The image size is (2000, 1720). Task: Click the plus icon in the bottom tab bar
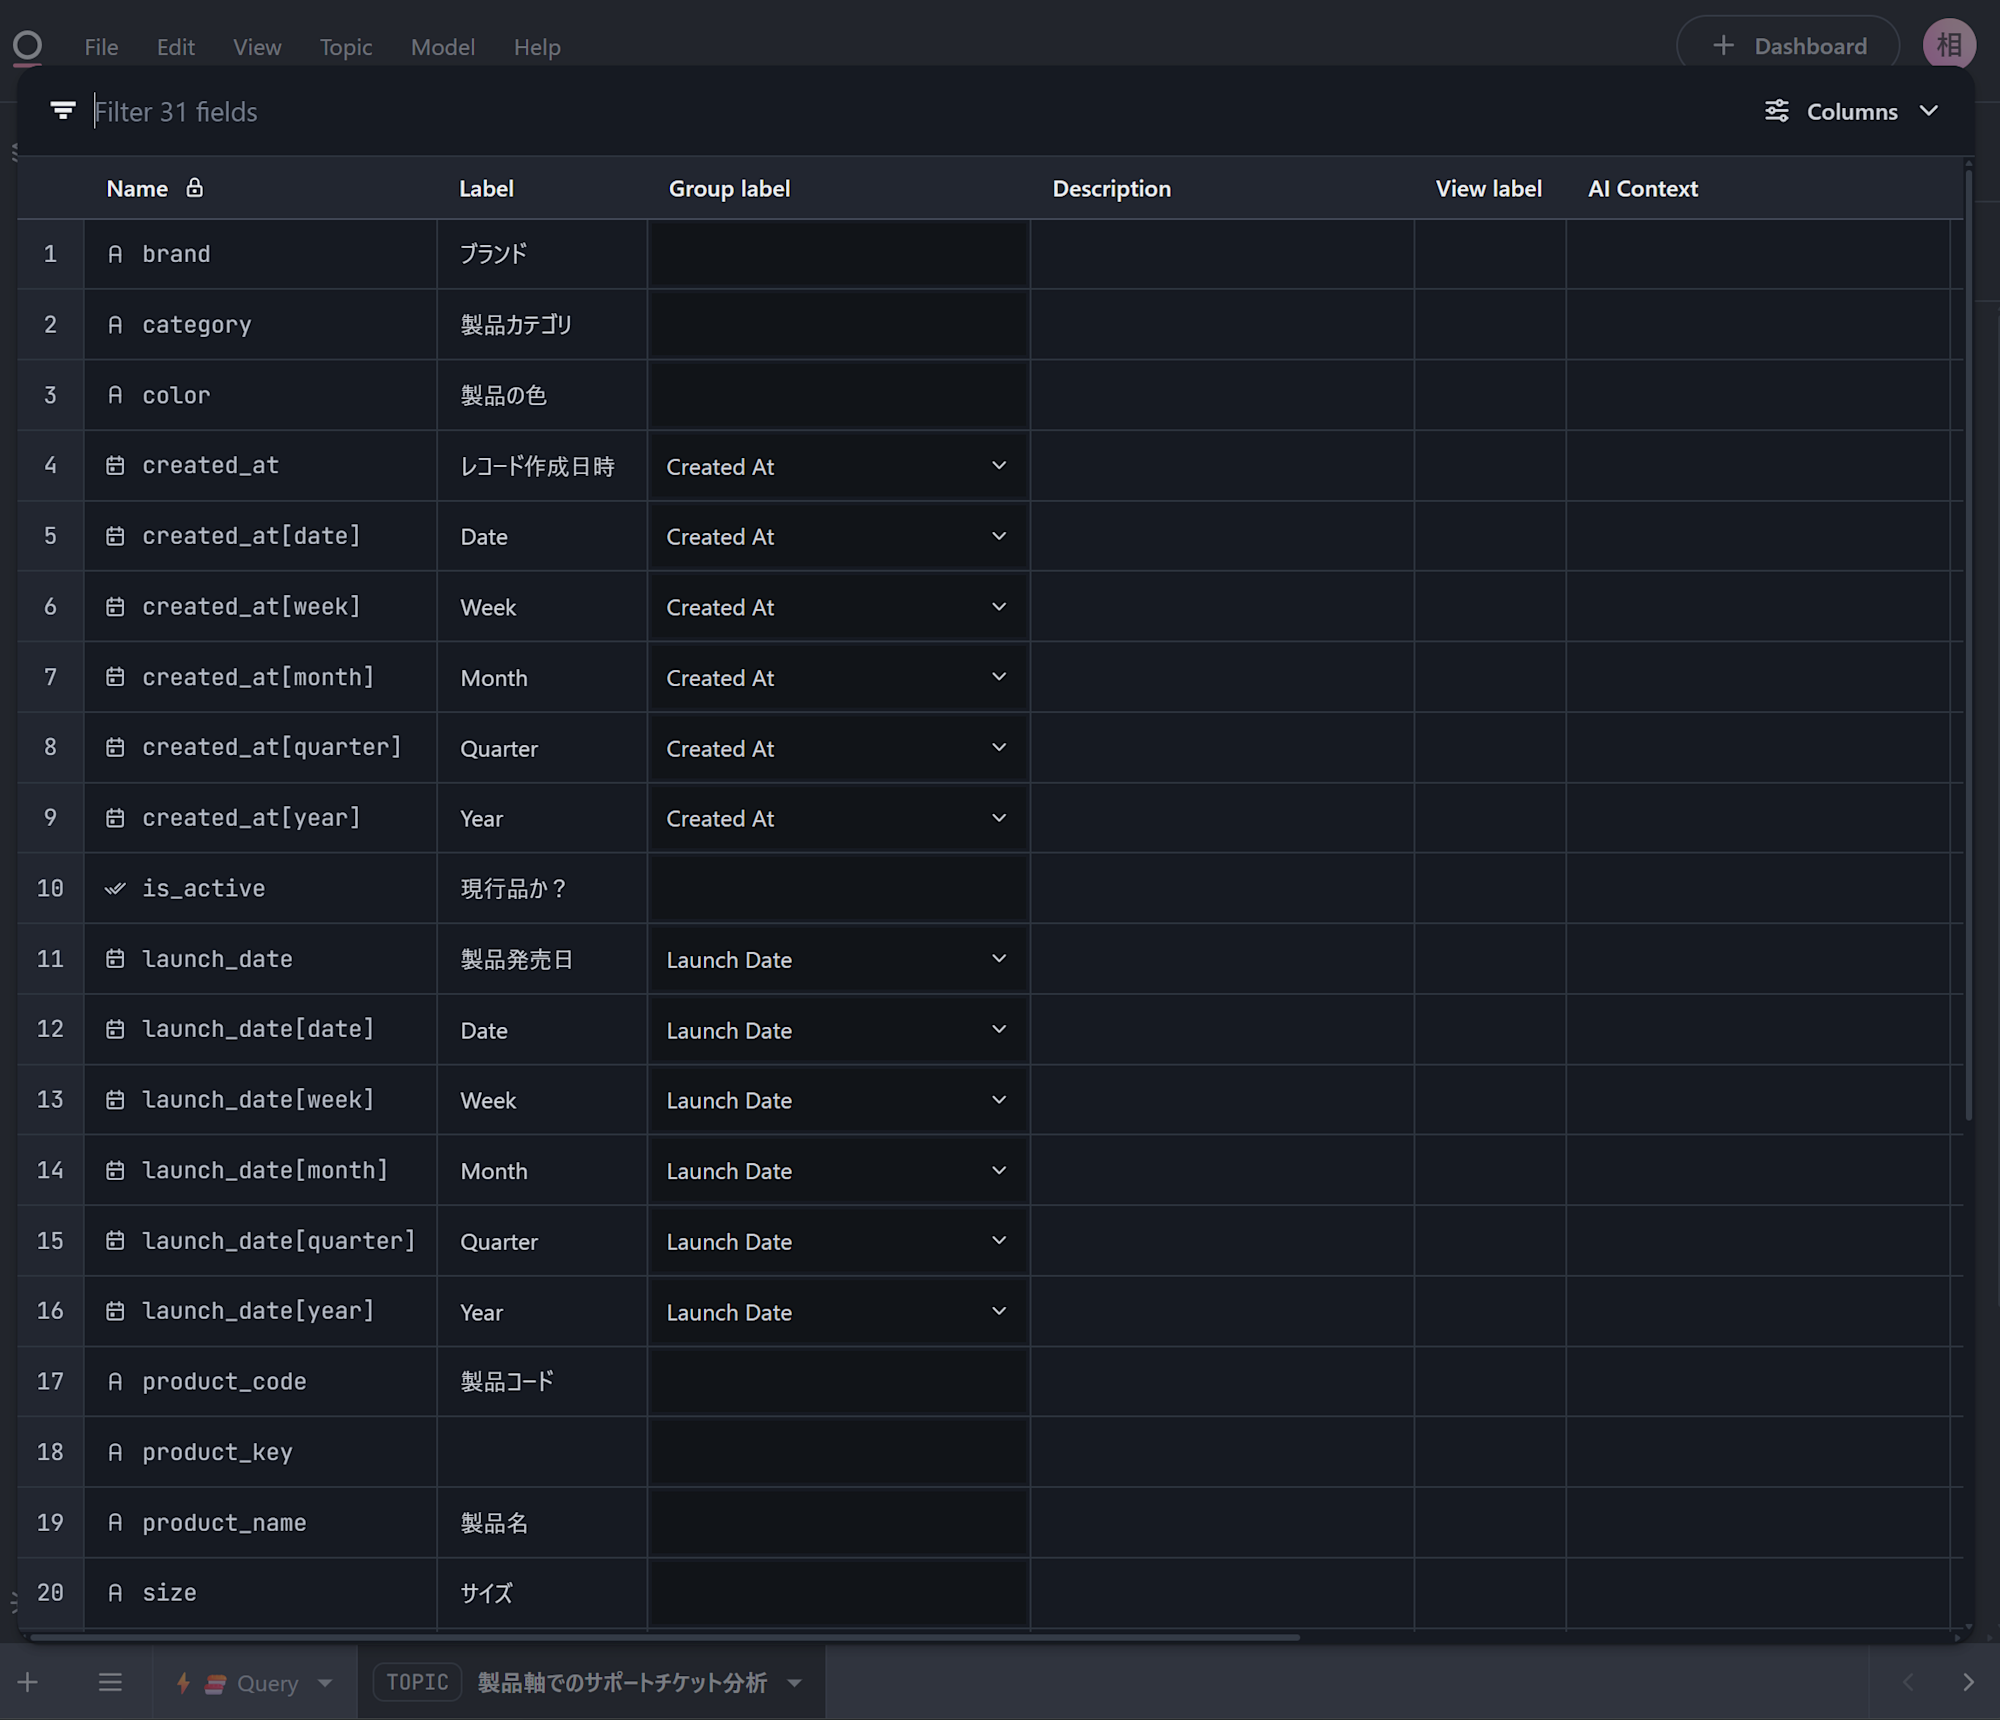coord(28,1683)
